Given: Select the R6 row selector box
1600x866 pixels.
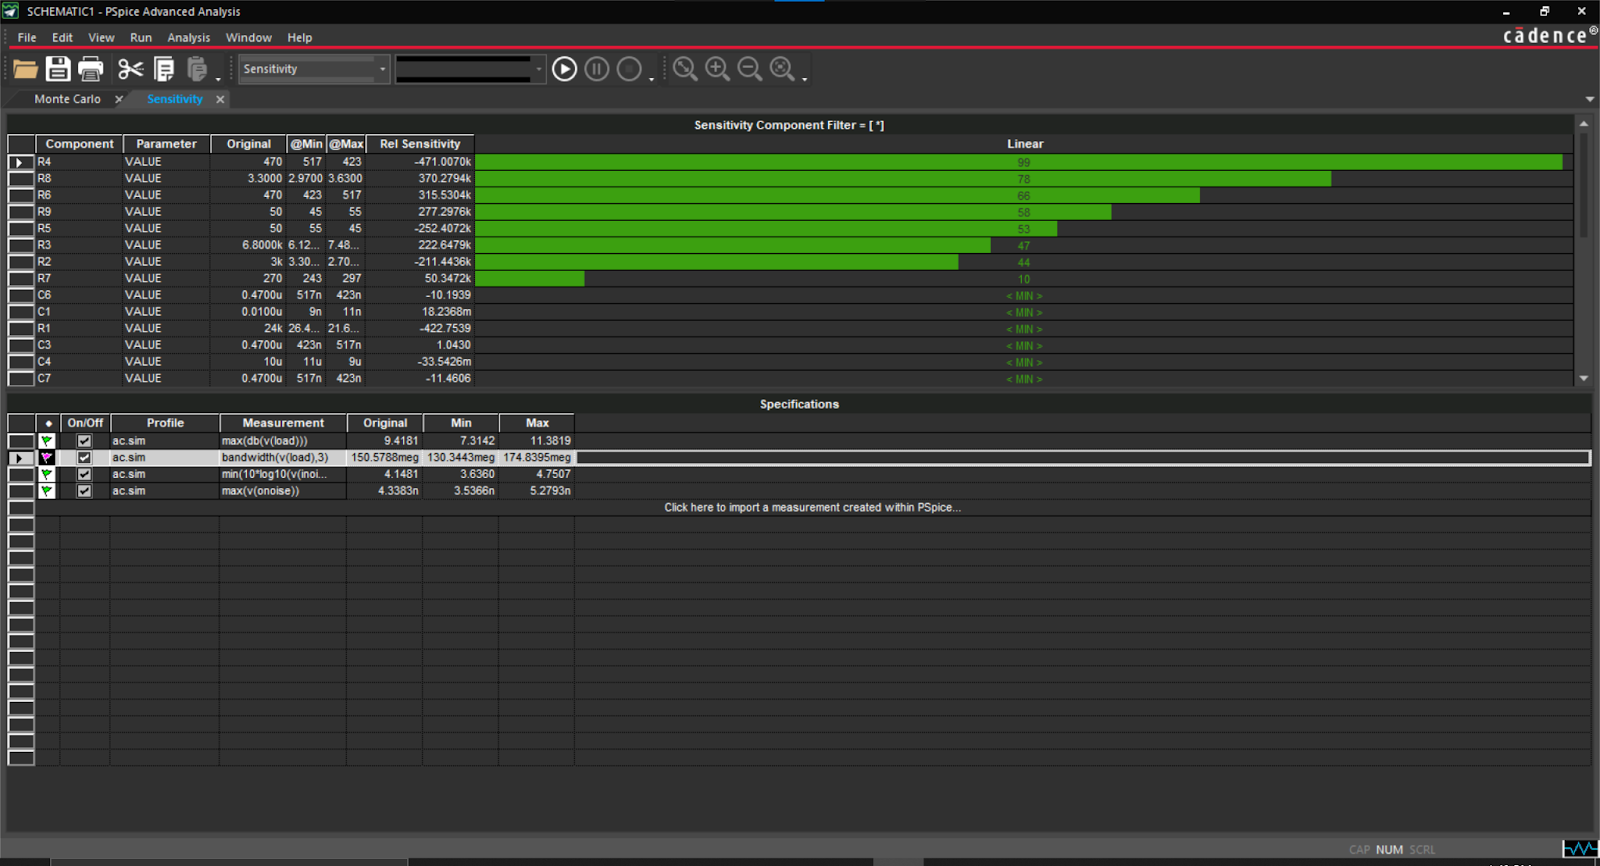Looking at the screenshot, I should coord(21,195).
